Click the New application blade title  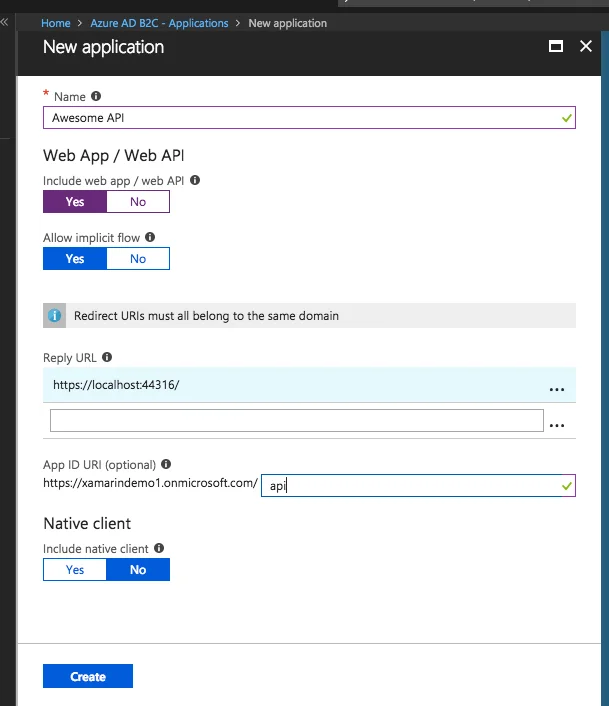pyautogui.click(x=104, y=47)
